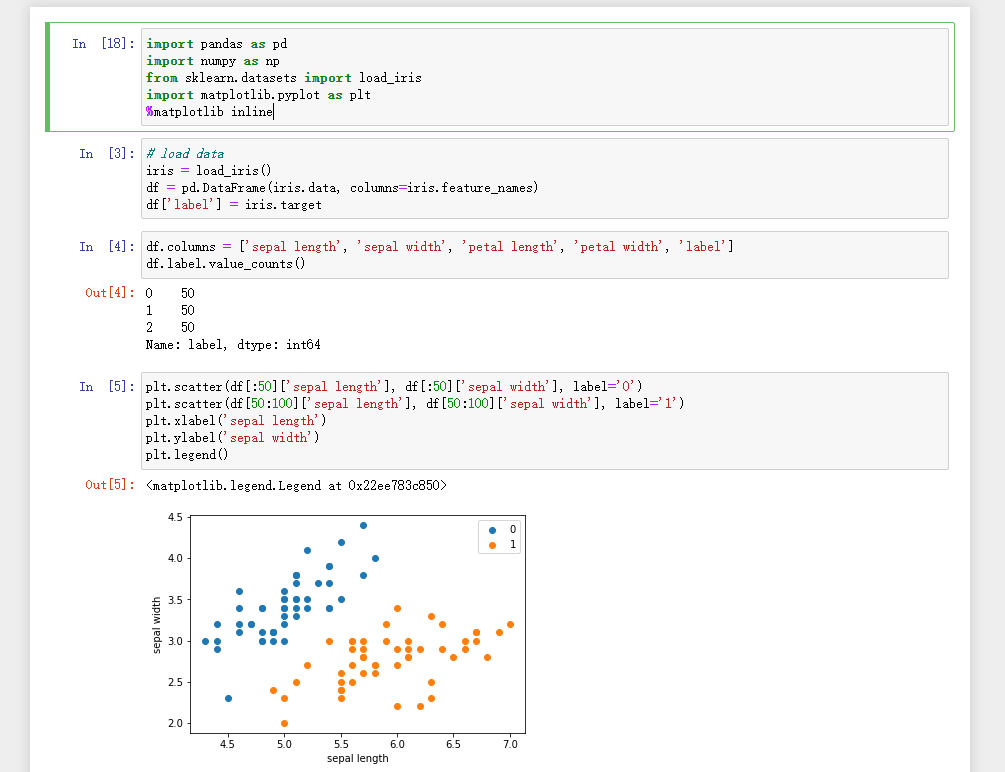Click the 'plt.legend()' line in cell 5
The image size is (1005, 772).
pos(187,454)
